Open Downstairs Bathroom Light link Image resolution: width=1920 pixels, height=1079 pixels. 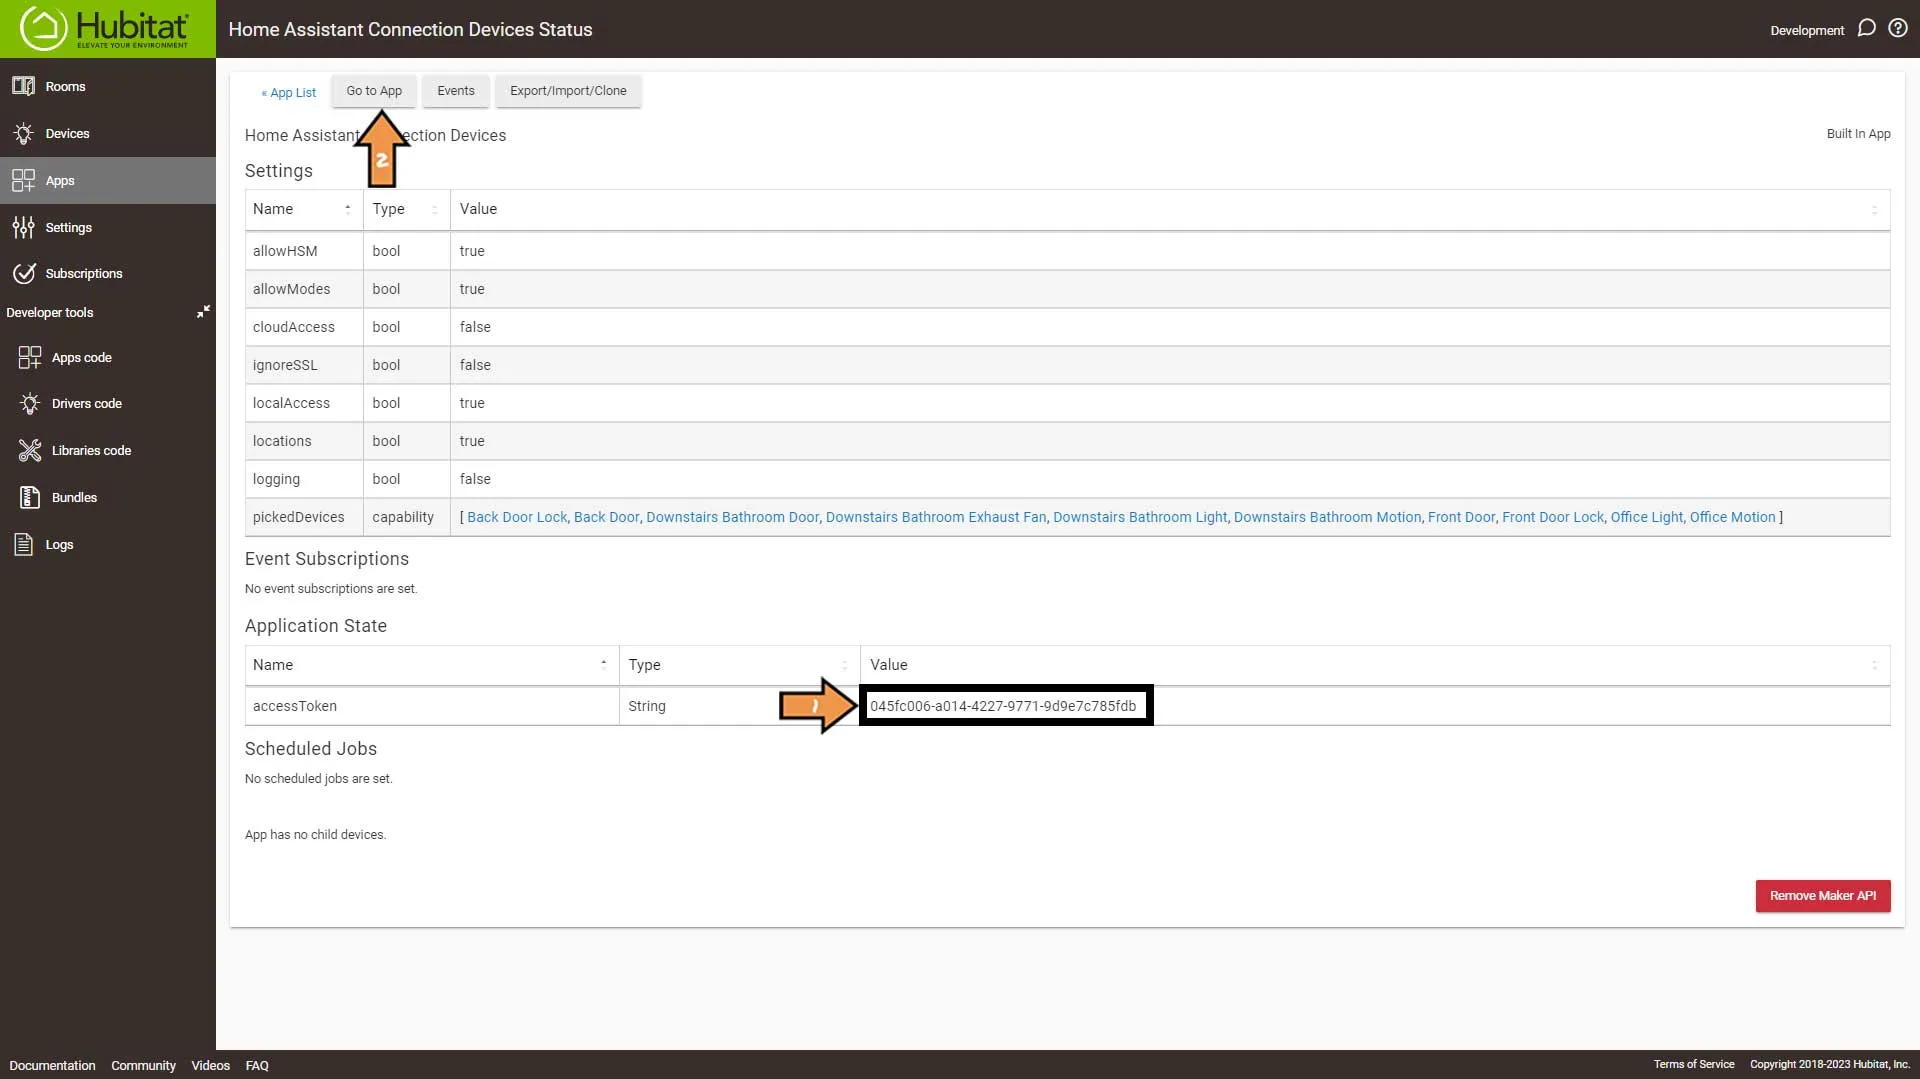1140,517
